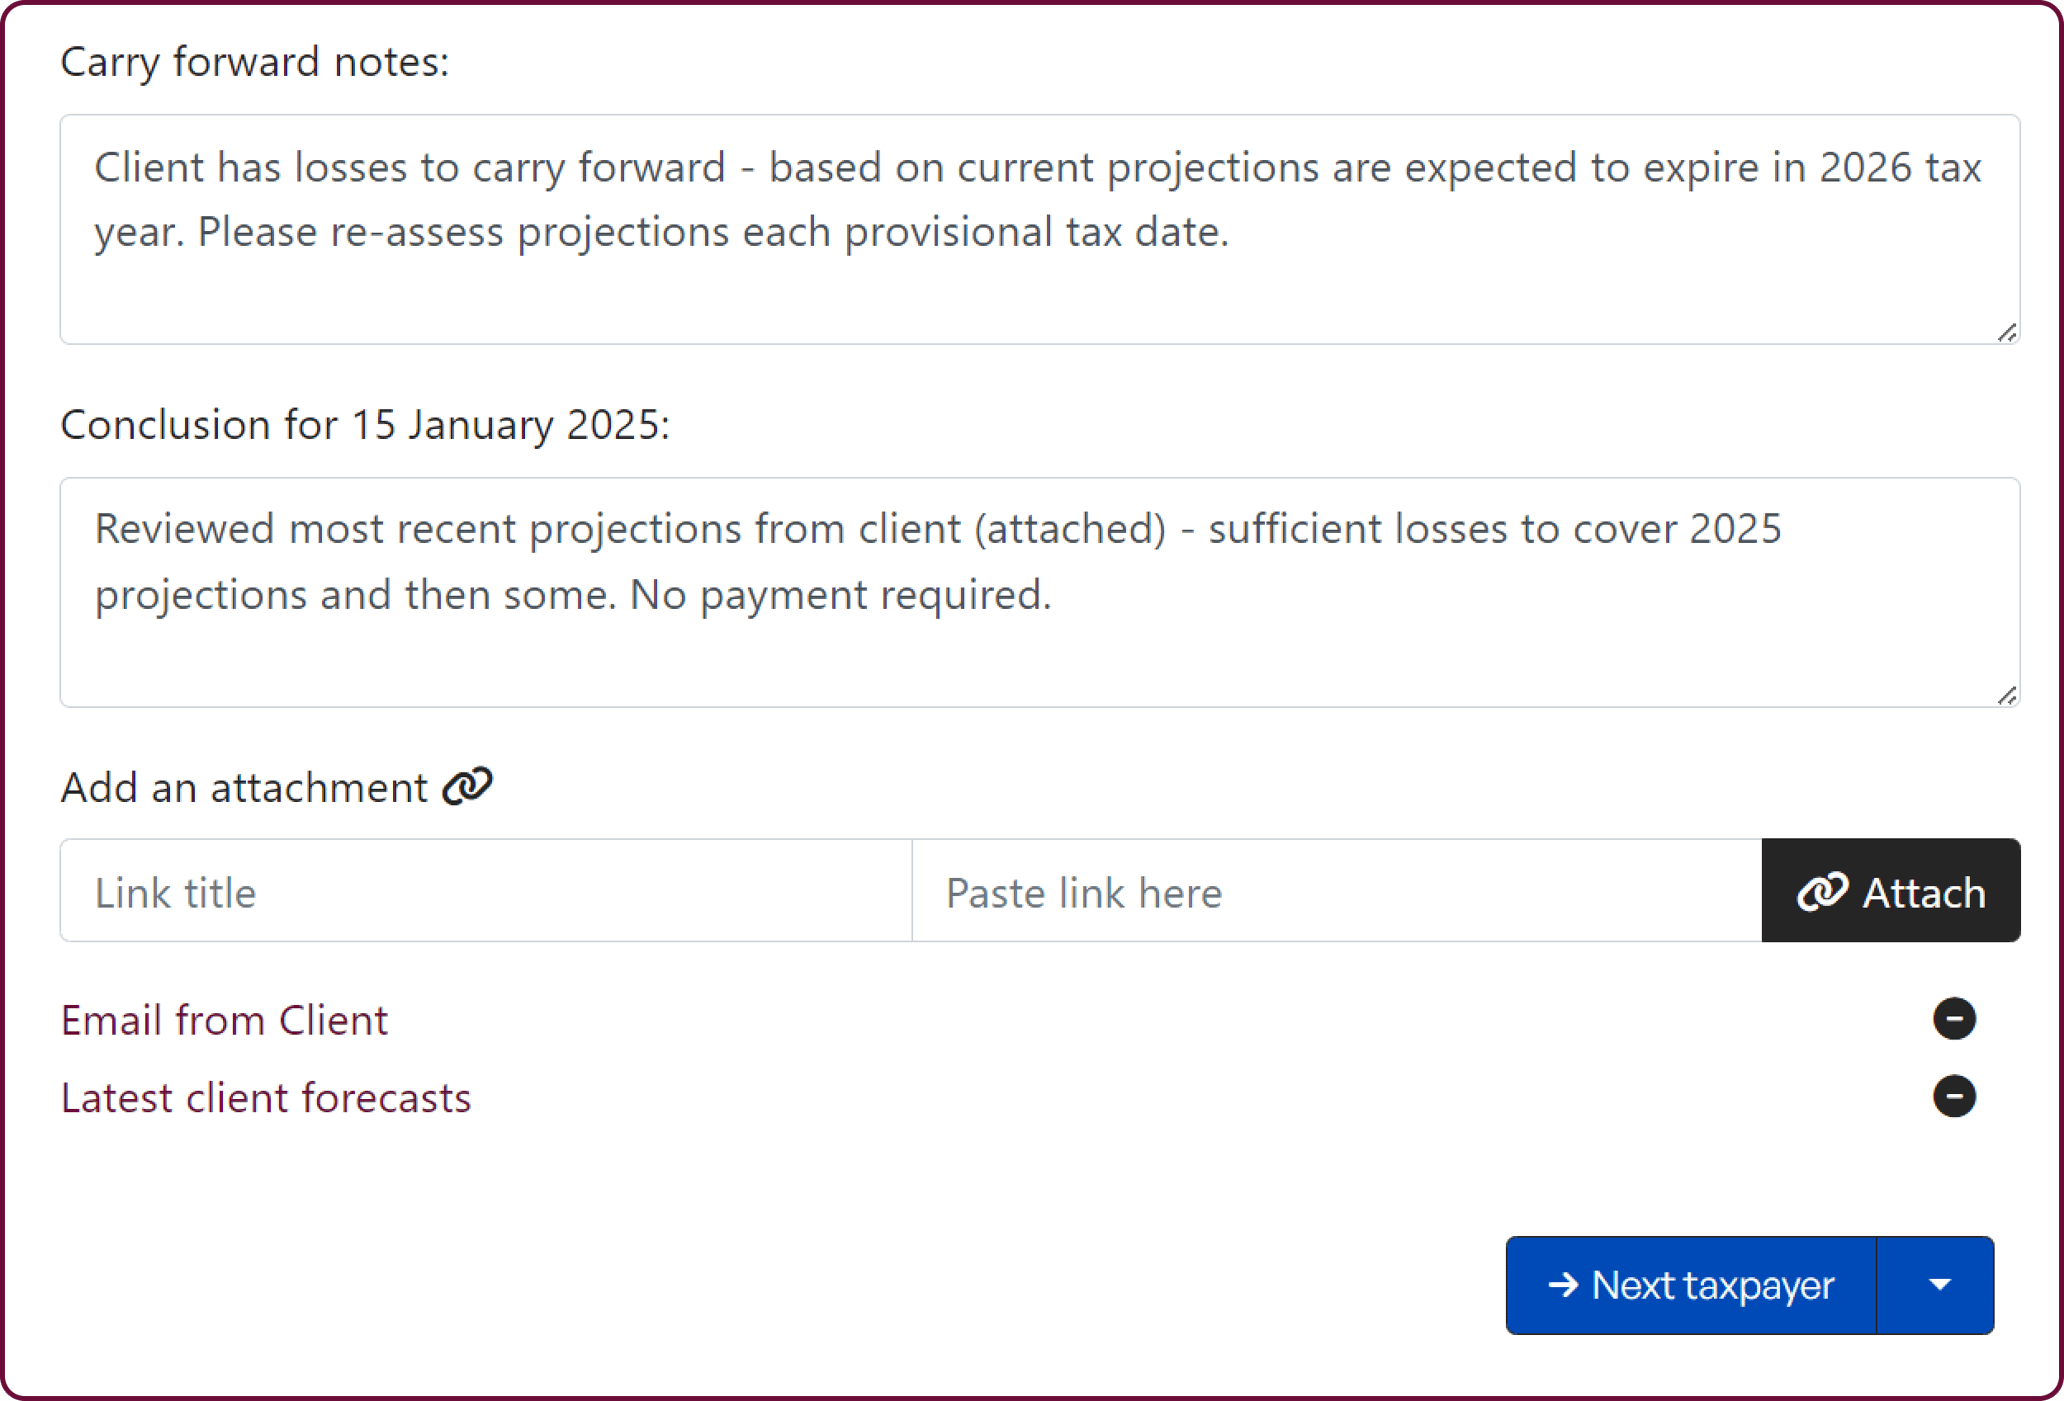Click the chain icon inside the Attach button

pyautogui.click(x=1822, y=892)
